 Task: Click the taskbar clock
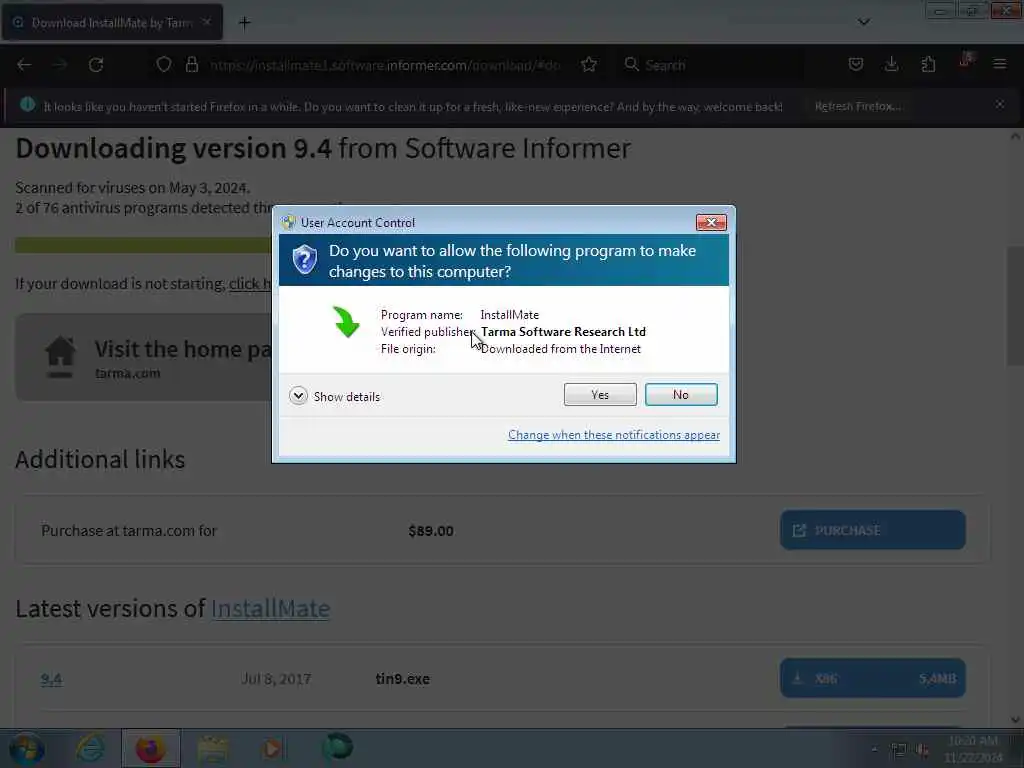click(x=973, y=749)
